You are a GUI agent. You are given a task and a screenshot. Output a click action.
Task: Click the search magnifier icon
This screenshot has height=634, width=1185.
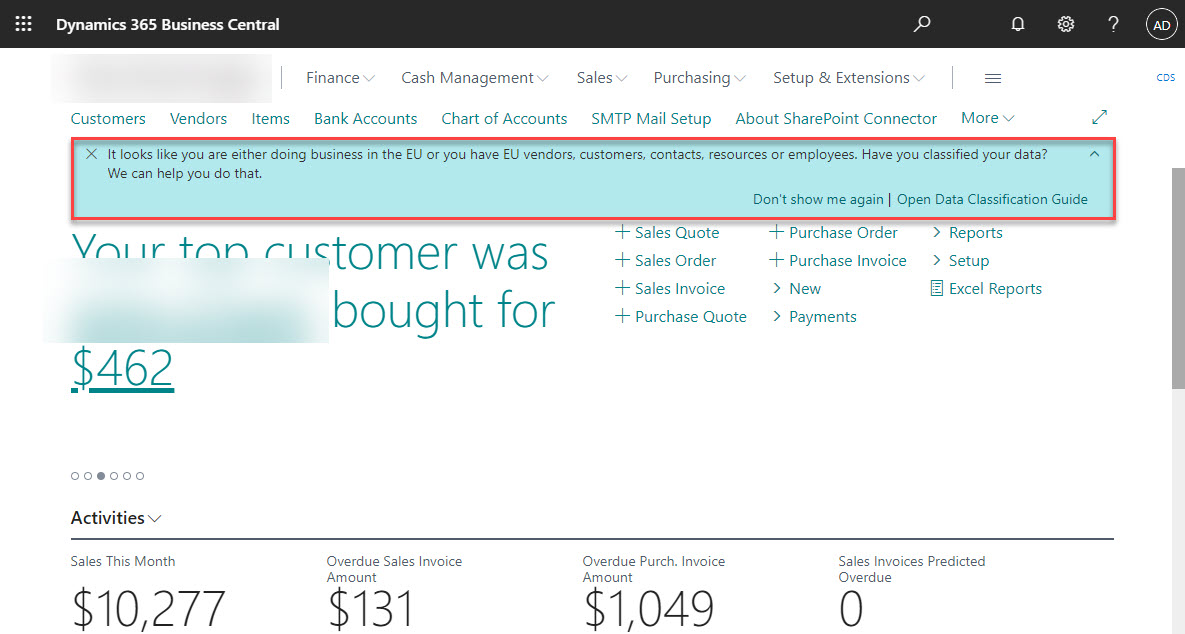point(921,23)
